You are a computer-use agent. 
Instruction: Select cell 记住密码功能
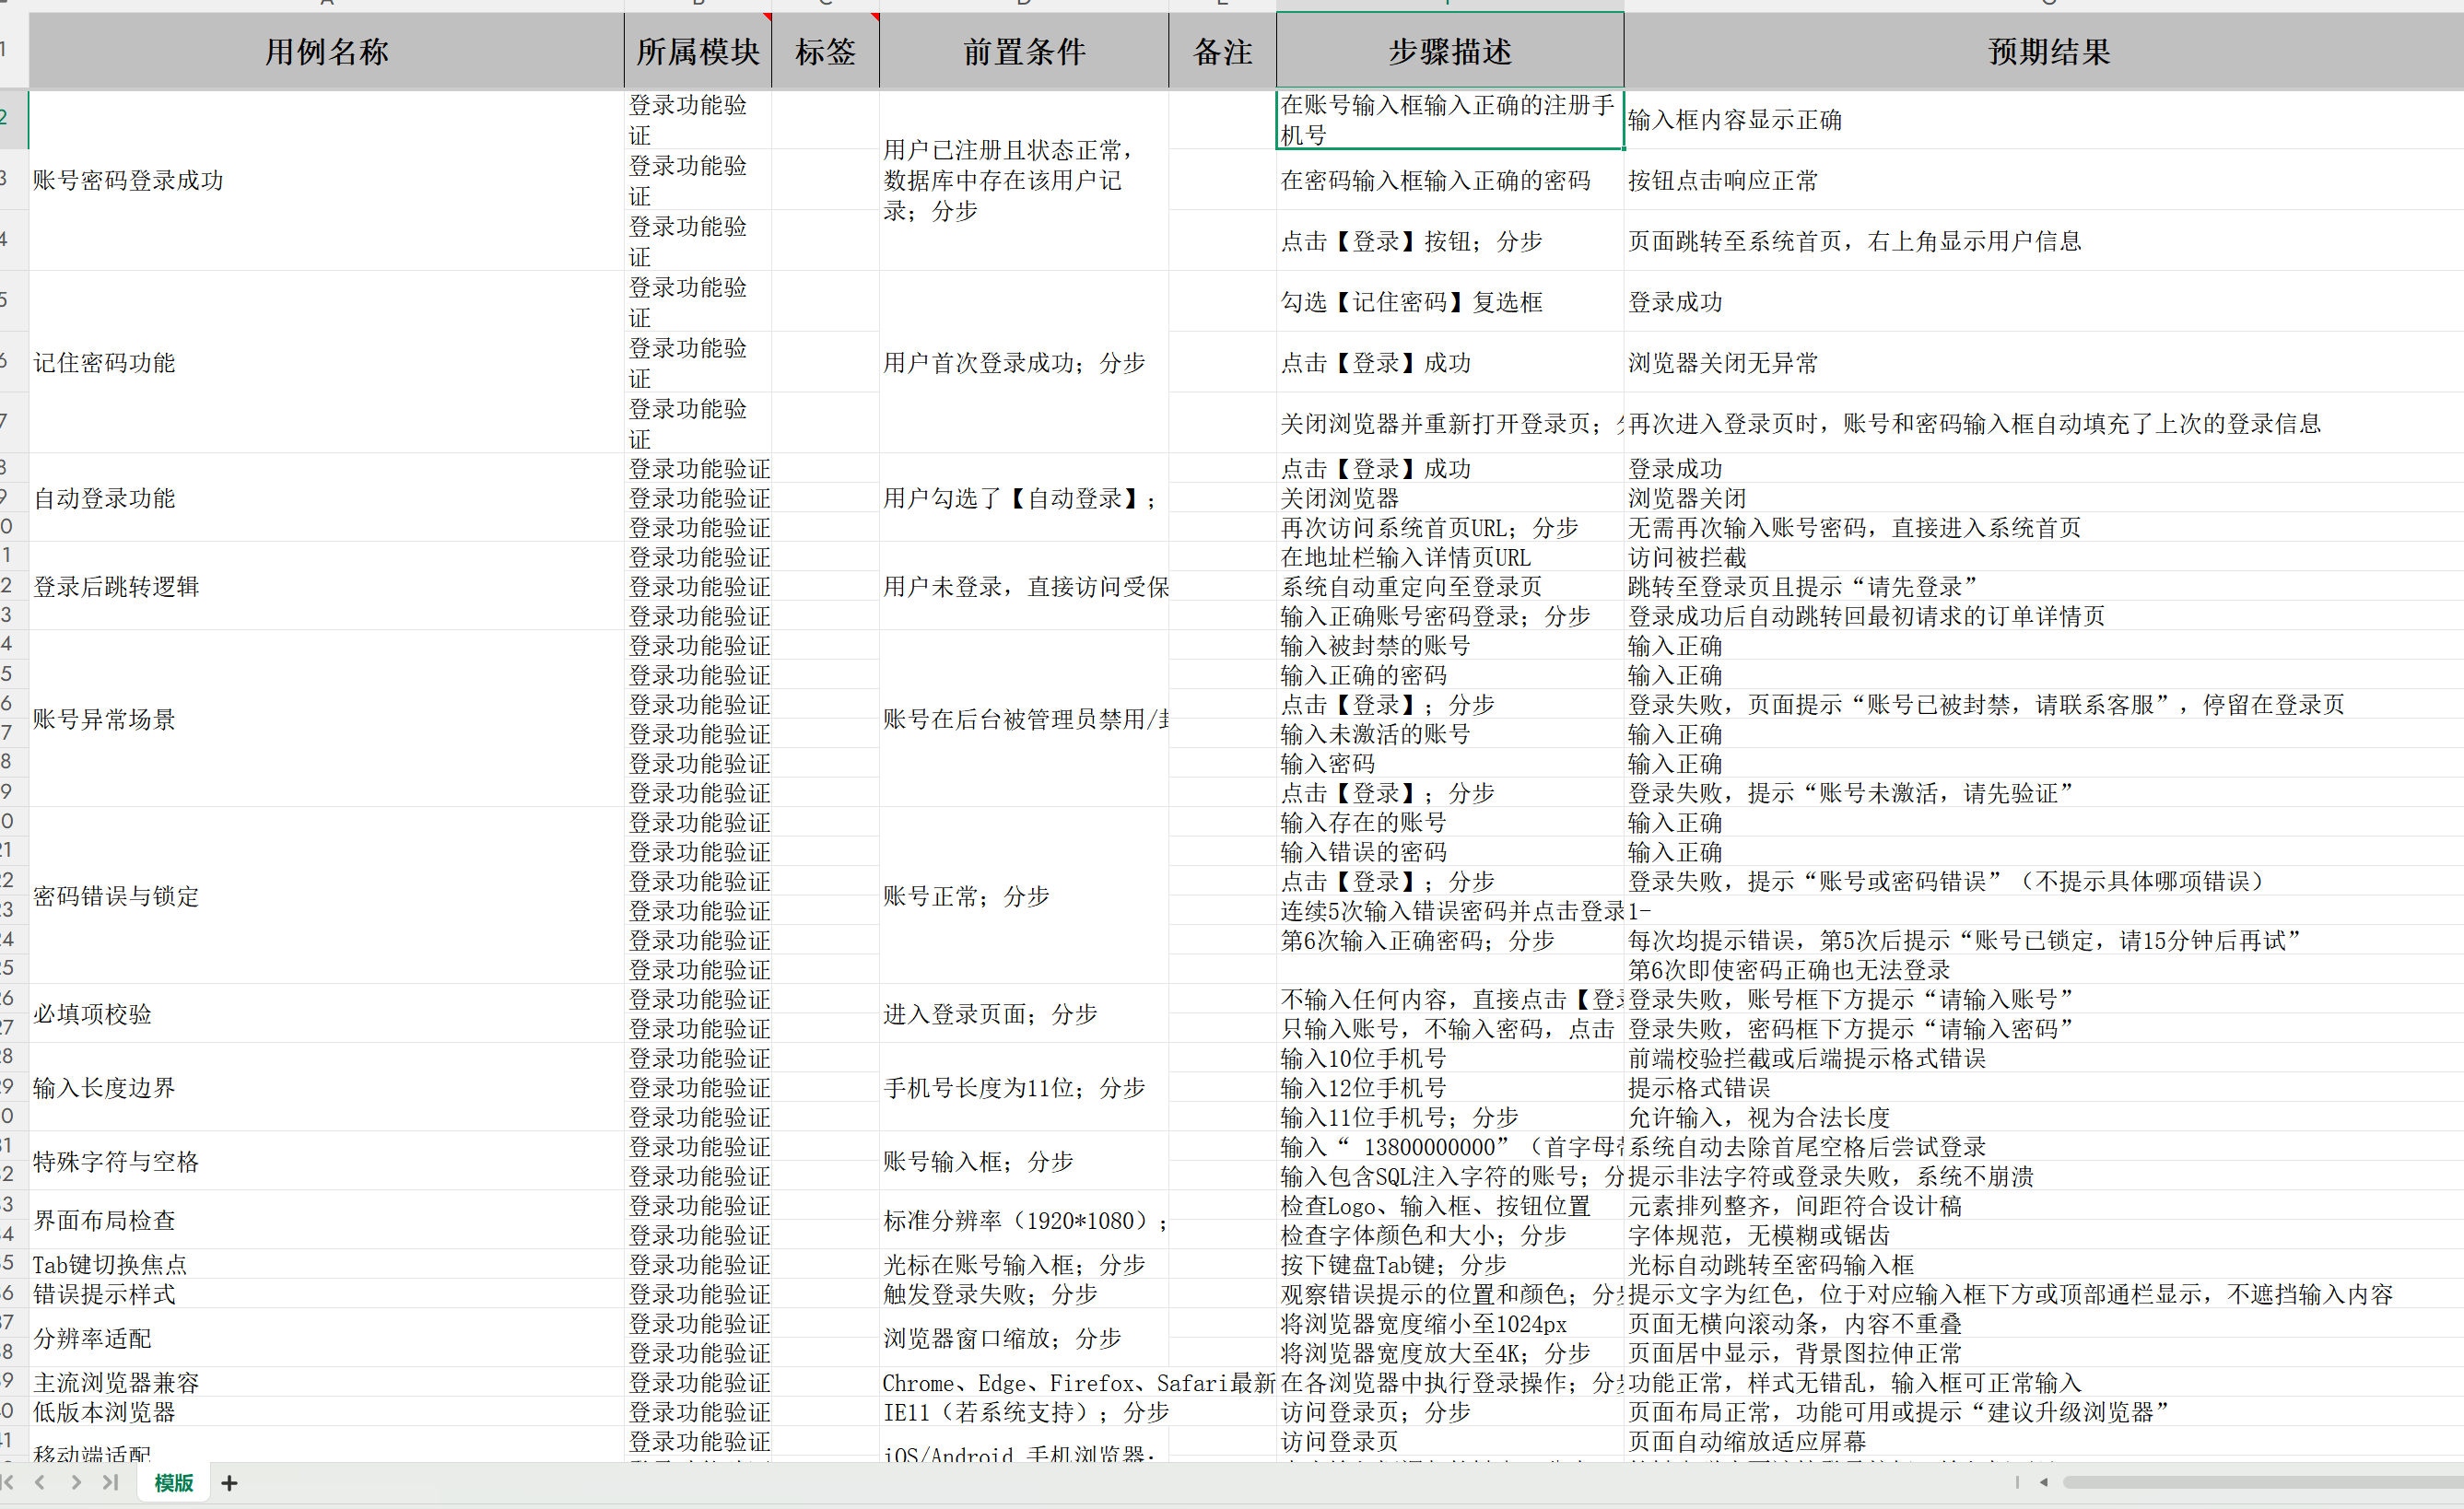pyautogui.click(x=326, y=362)
